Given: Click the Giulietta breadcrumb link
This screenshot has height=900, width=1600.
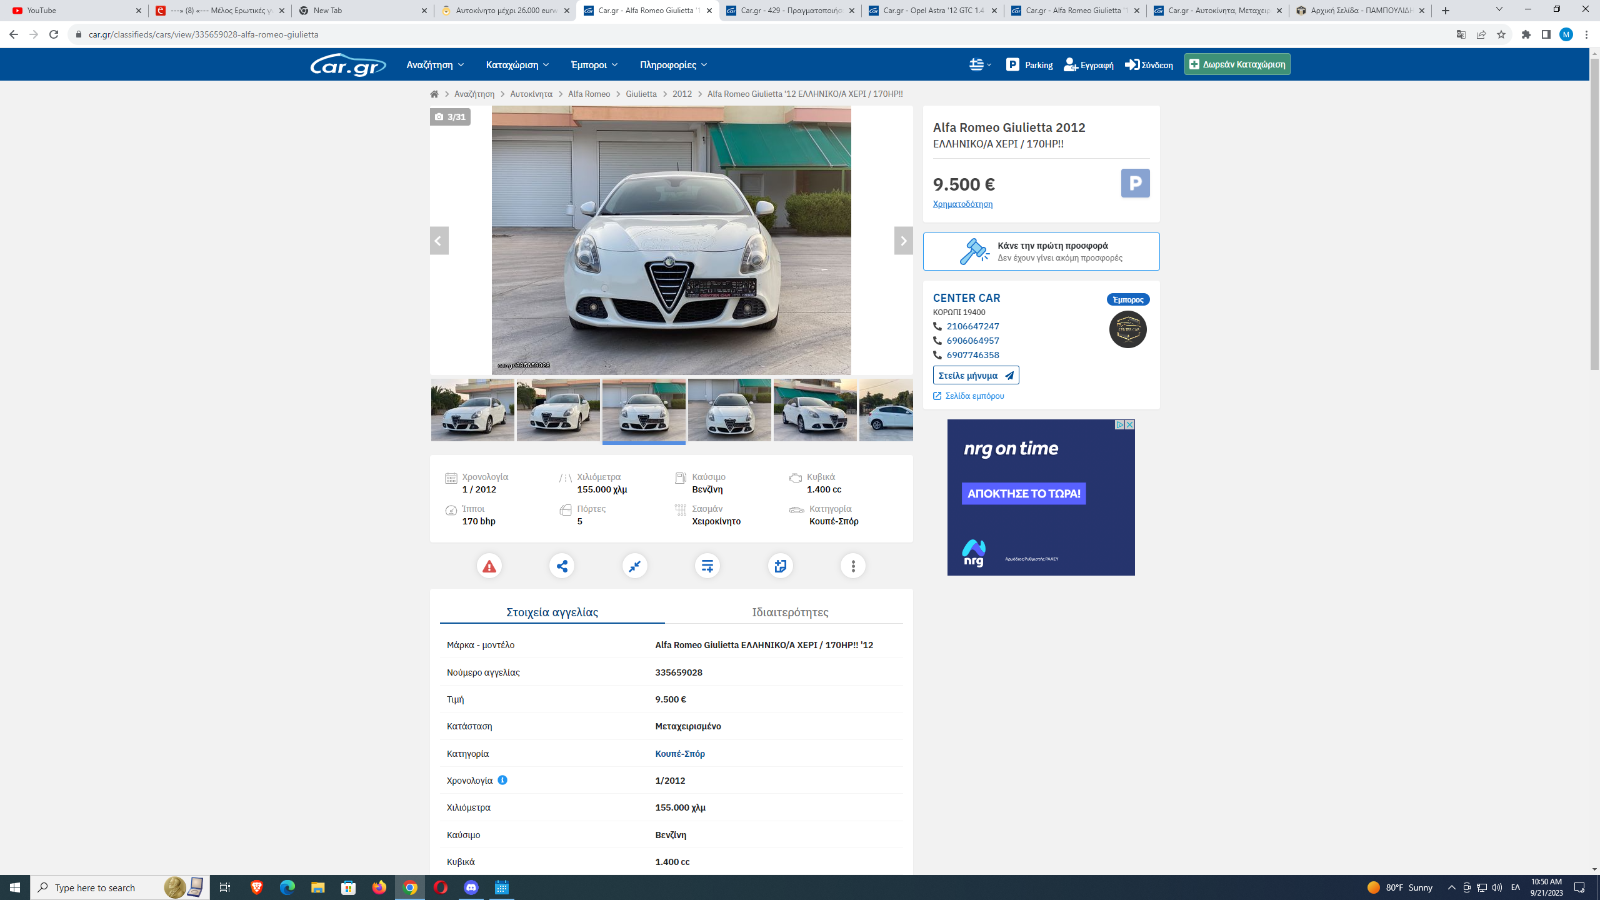Looking at the screenshot, I should point(641,94).
